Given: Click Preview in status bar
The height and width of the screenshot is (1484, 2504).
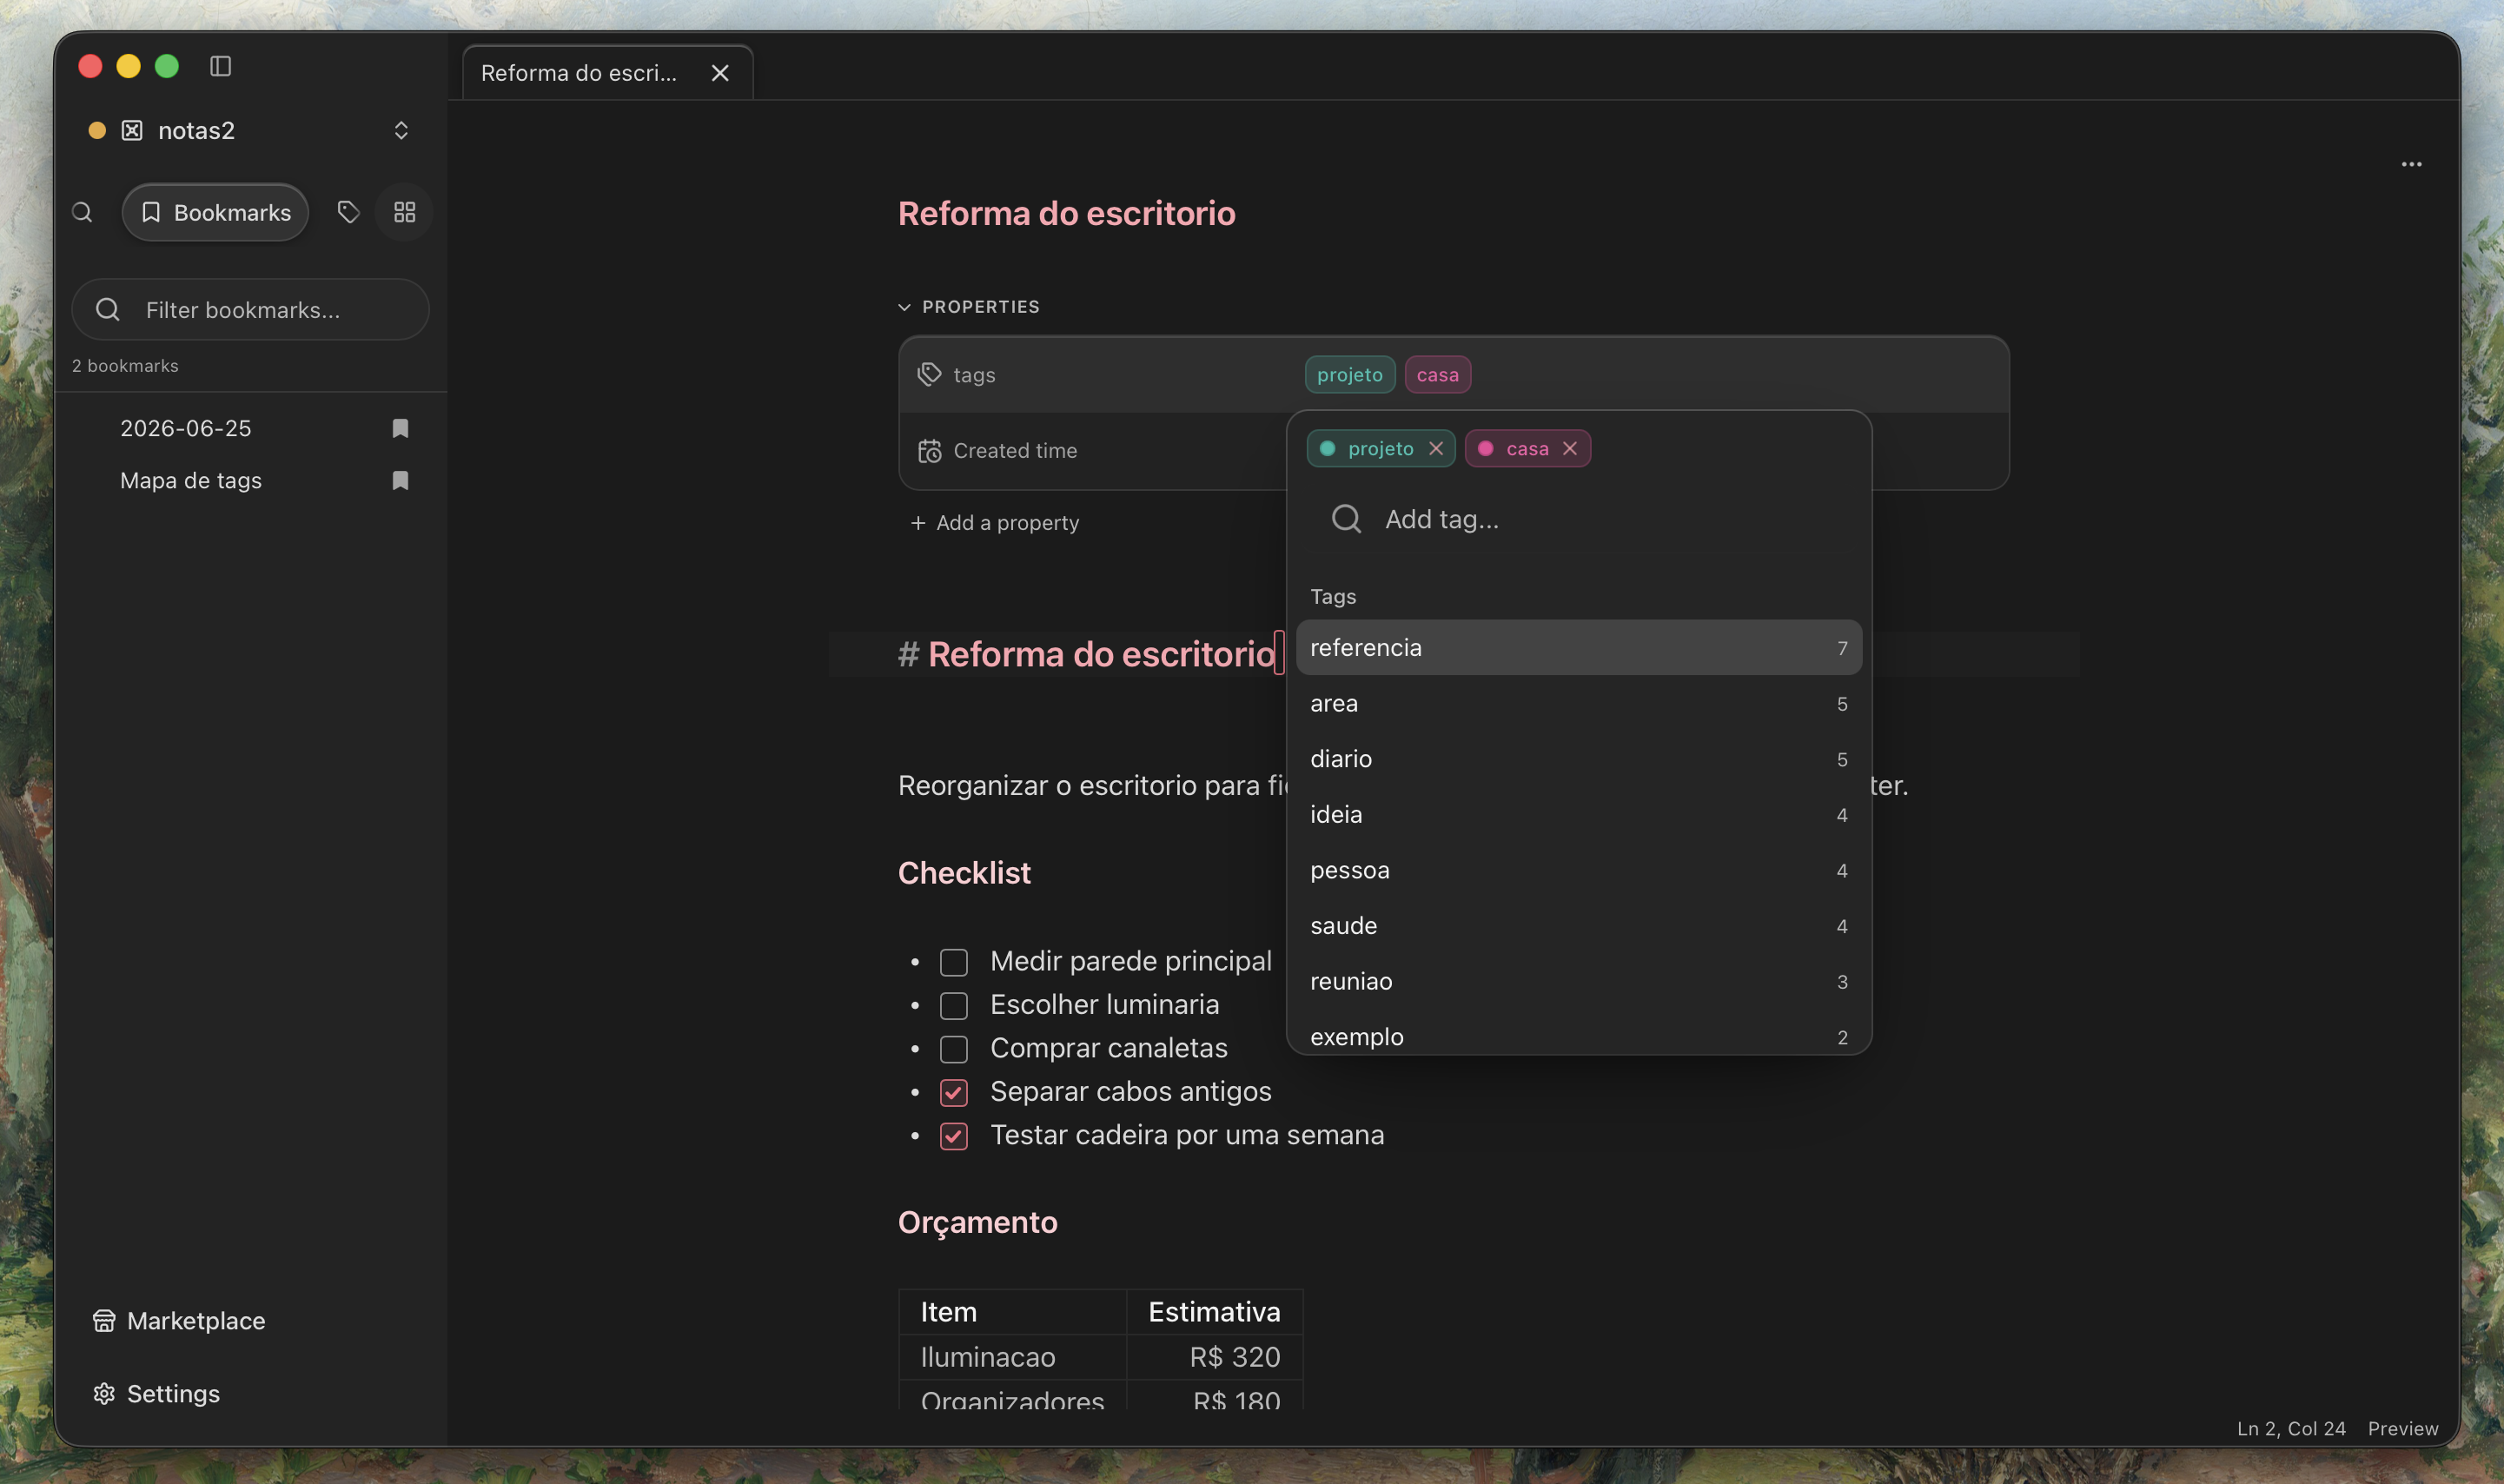Looking at the screenshot, I should pyautogui.click(x=2402, y=1428).
